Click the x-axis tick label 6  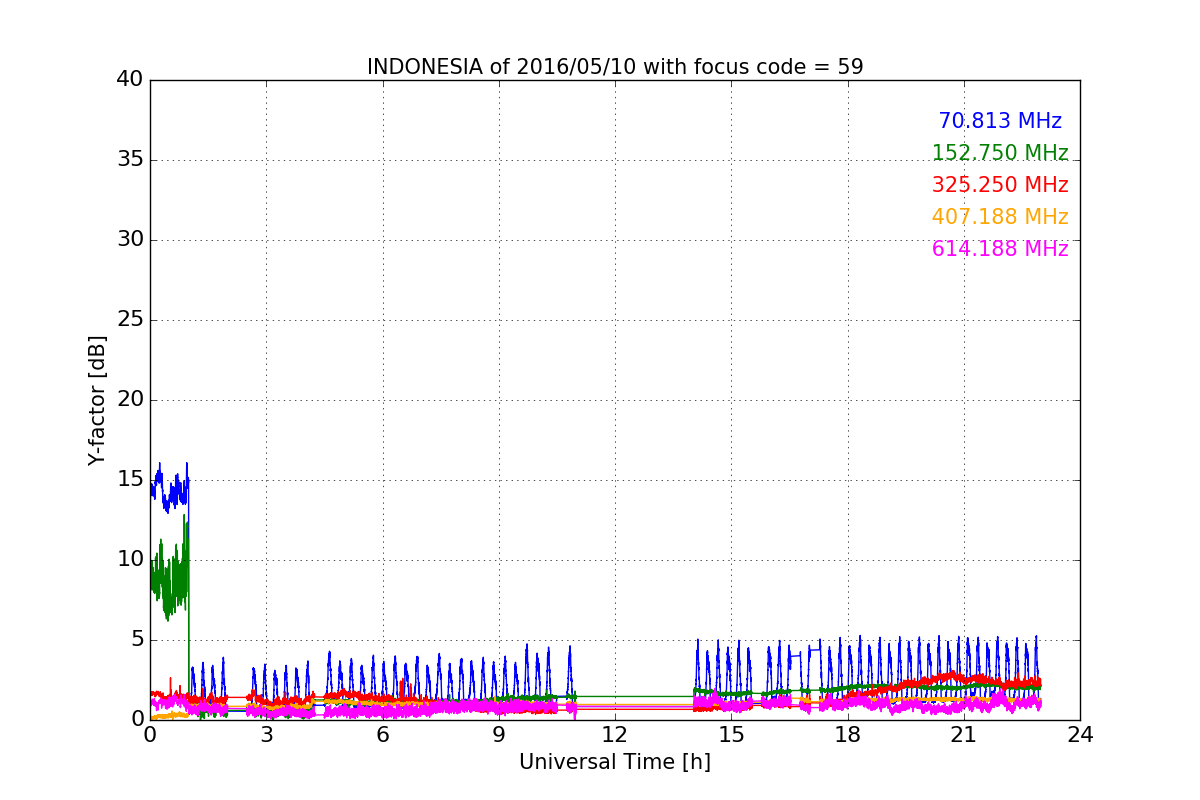tap(382, 735)
